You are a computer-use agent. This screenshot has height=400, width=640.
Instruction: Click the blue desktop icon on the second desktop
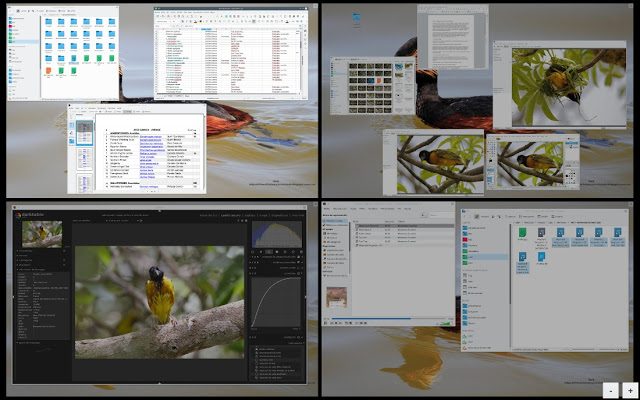356,18
